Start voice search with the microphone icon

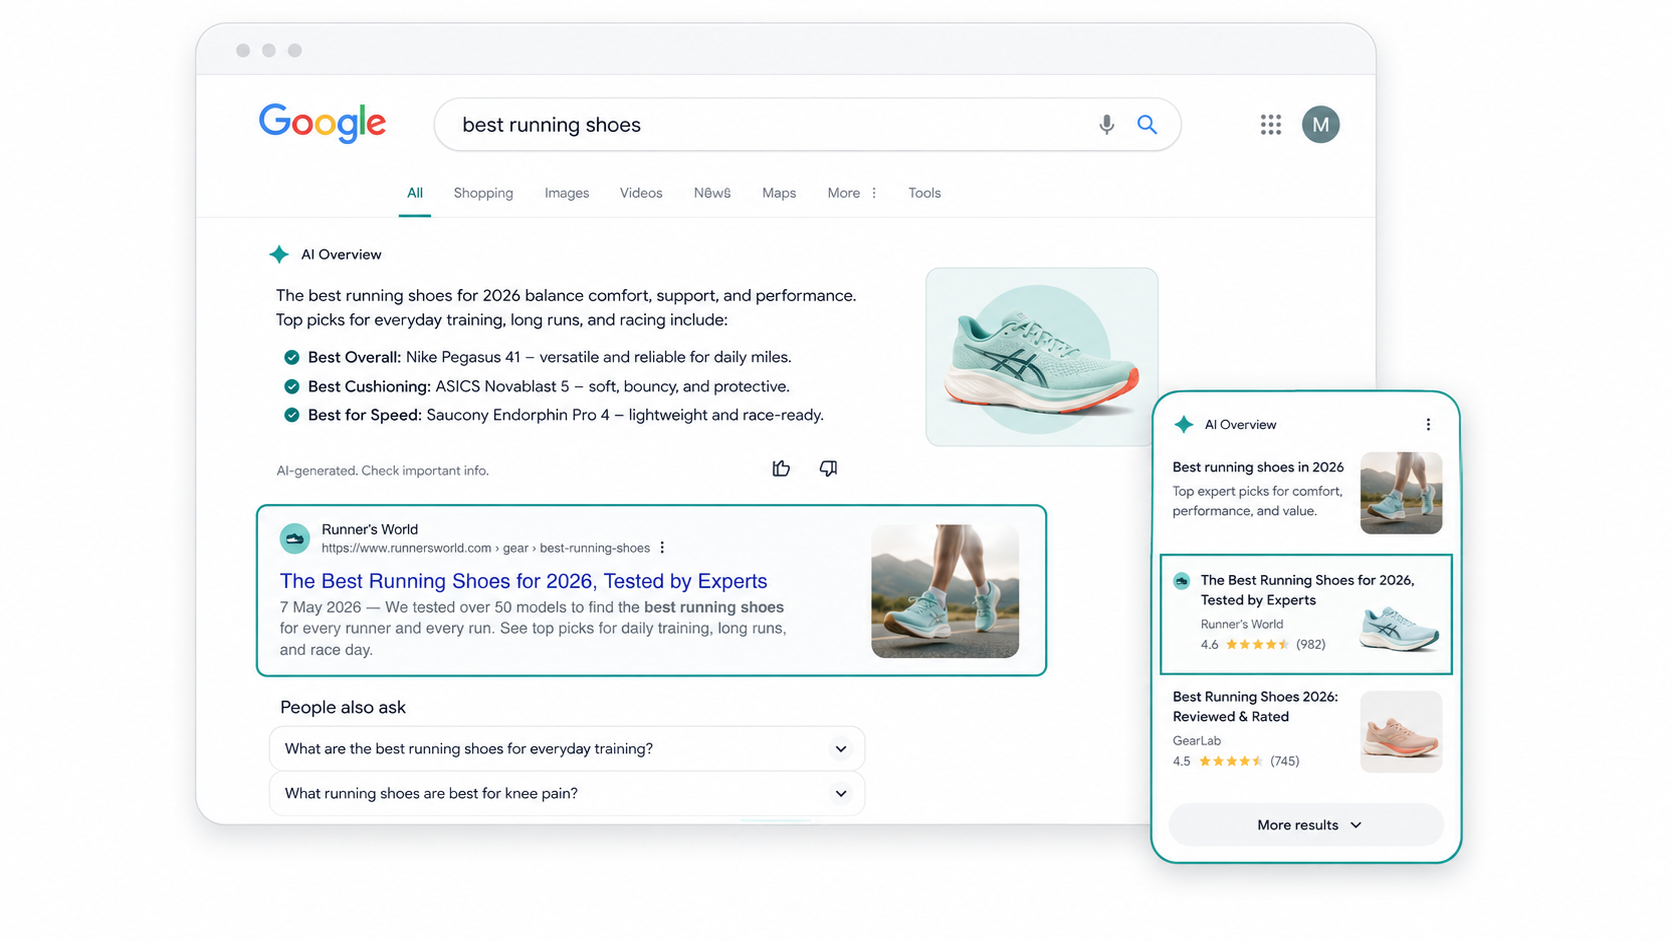[x=1106, y=124]
